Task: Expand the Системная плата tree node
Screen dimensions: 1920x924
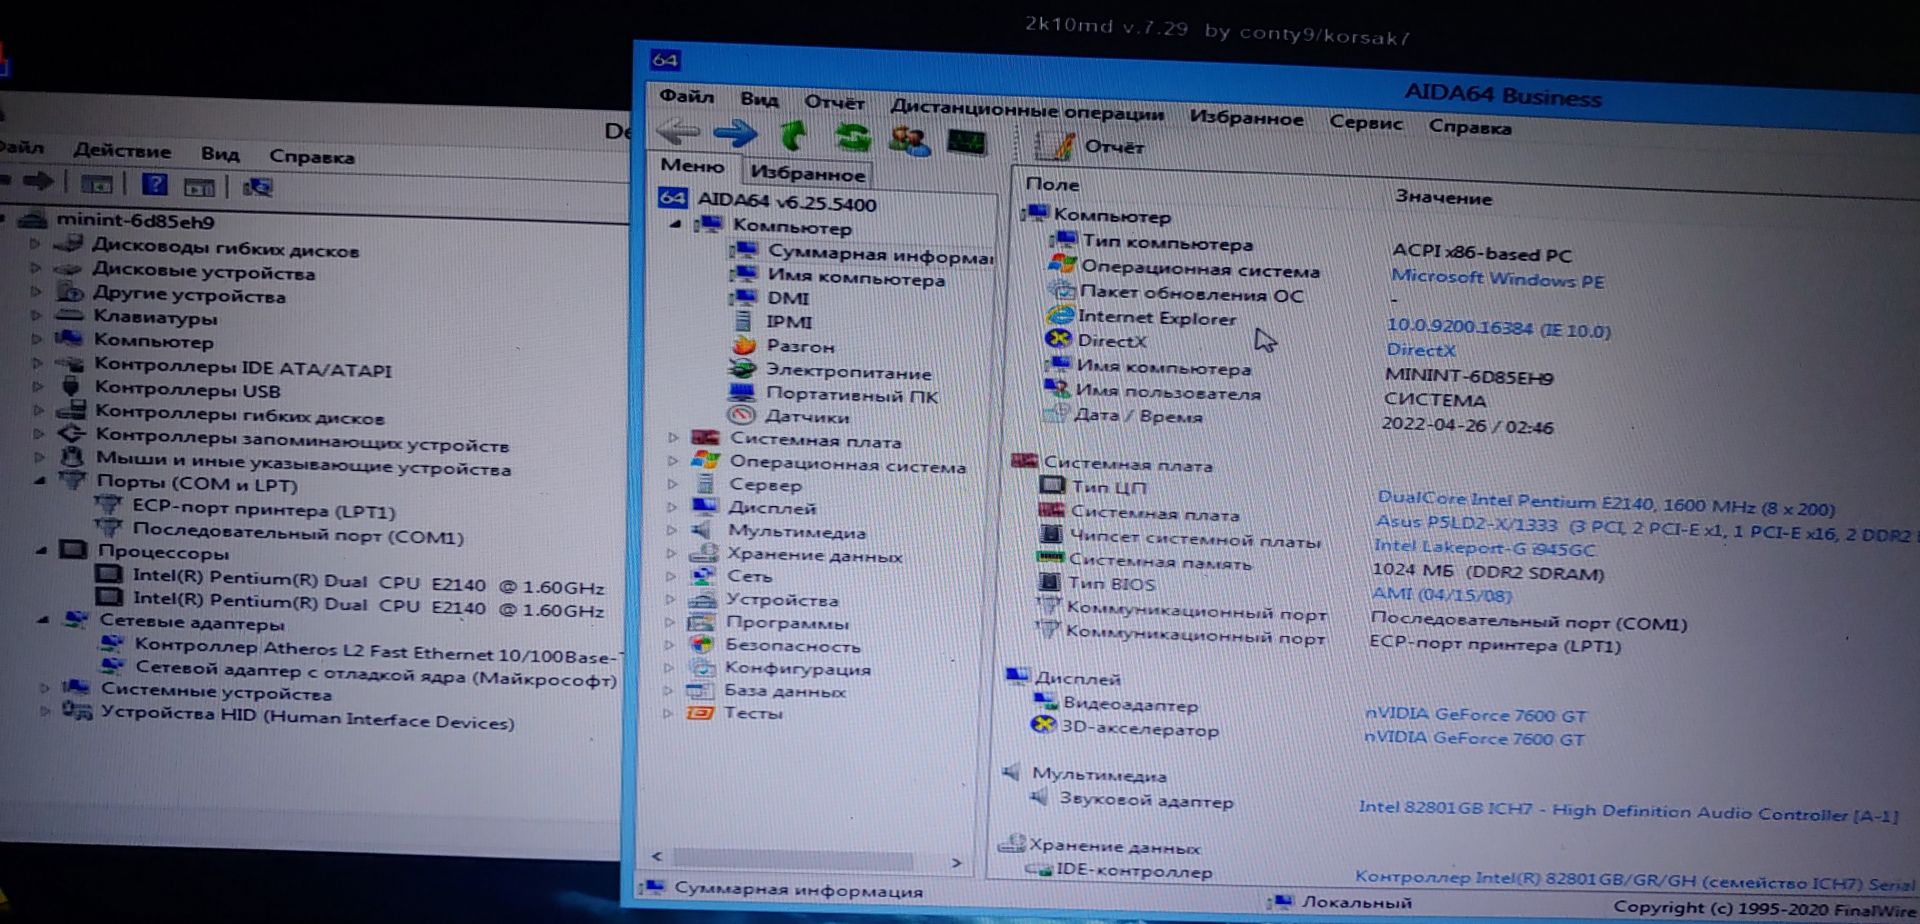Action: click(673, 438)
